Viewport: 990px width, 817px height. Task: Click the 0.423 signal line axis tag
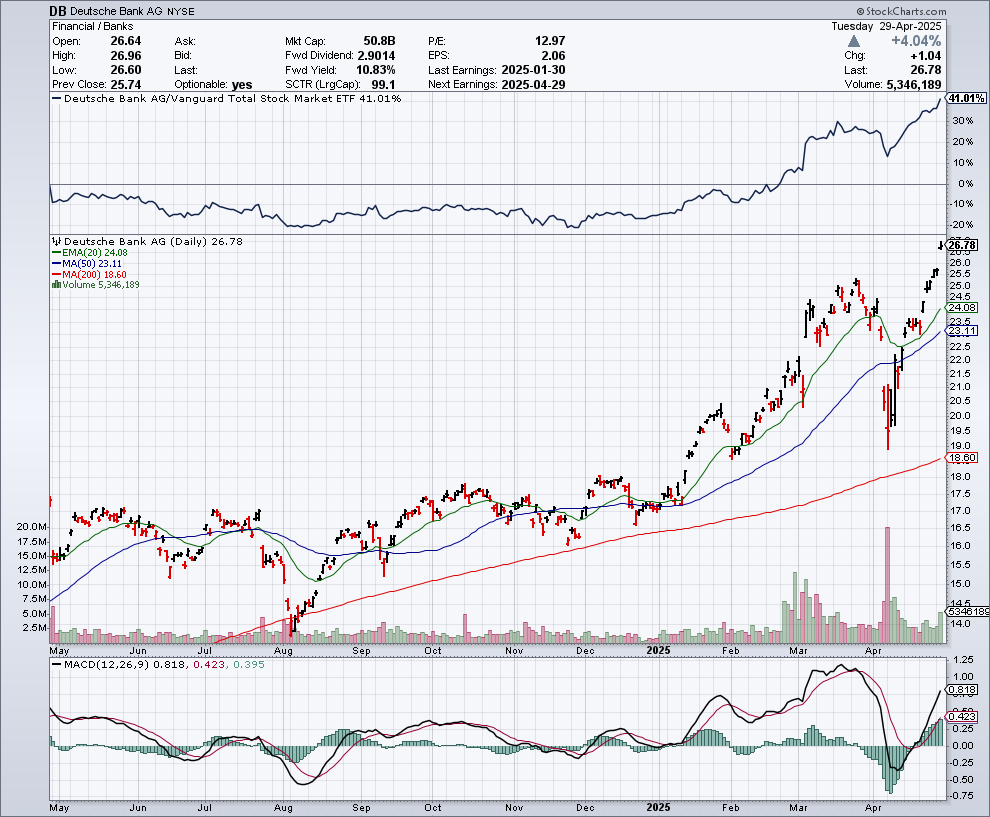pos(962,716)
